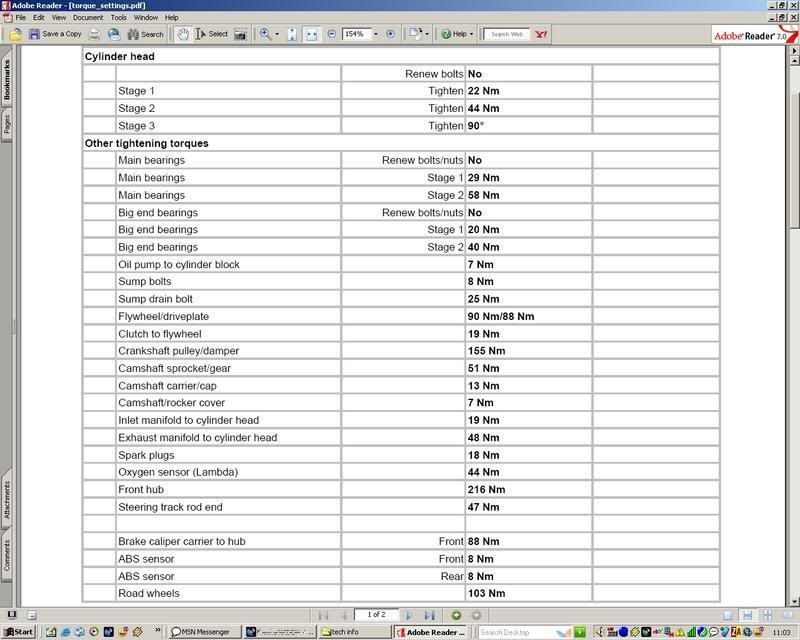
Task: Click the vertical scrollbar up arrow
Action: [x=794, y=61]
